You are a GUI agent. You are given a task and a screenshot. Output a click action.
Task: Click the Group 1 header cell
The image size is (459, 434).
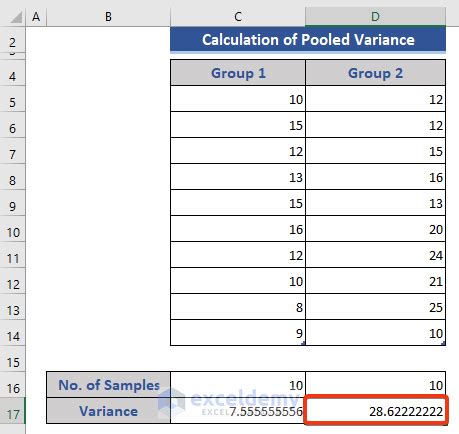(x=238, y=73)
